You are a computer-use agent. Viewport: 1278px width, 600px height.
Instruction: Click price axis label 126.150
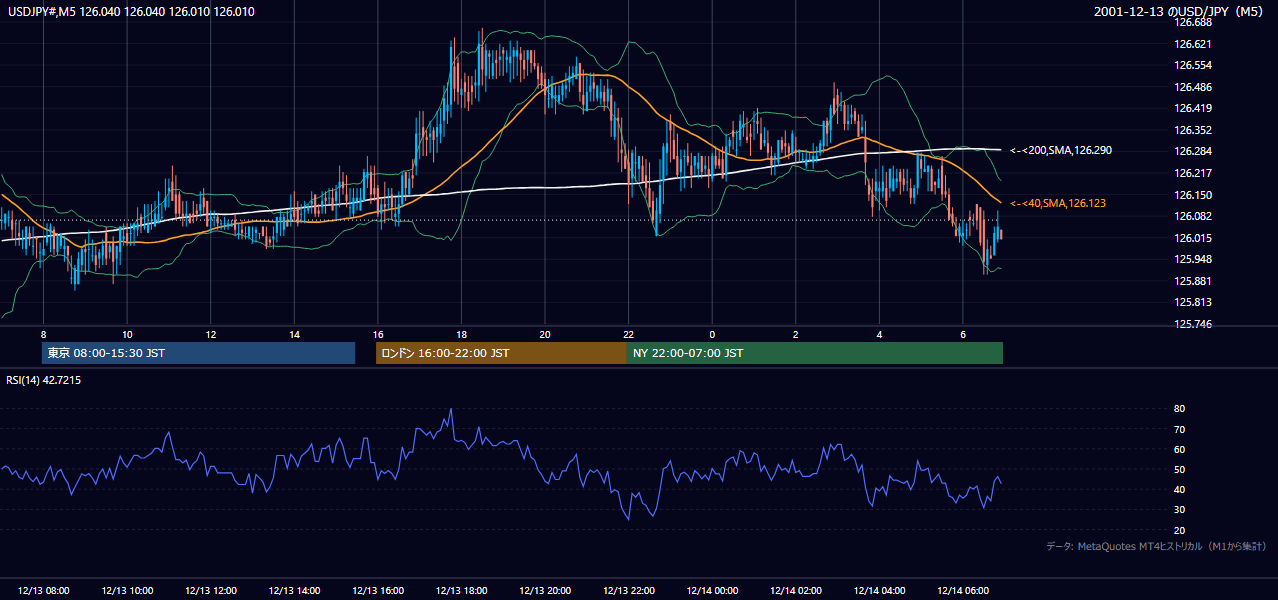(1193, 195)
